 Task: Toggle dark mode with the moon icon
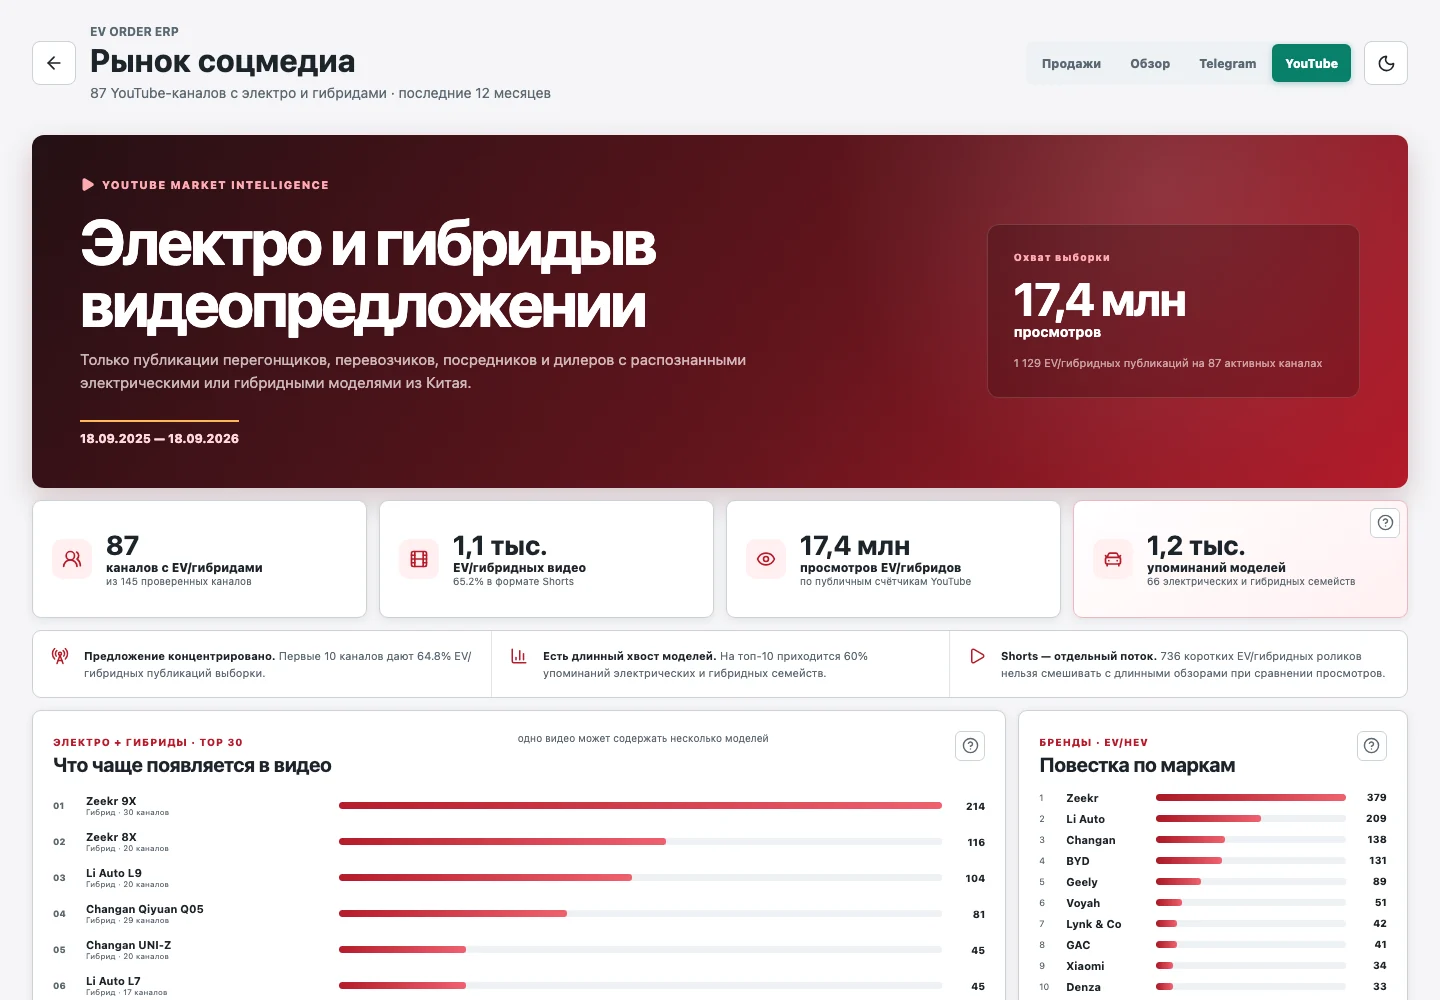[1386, 63]
